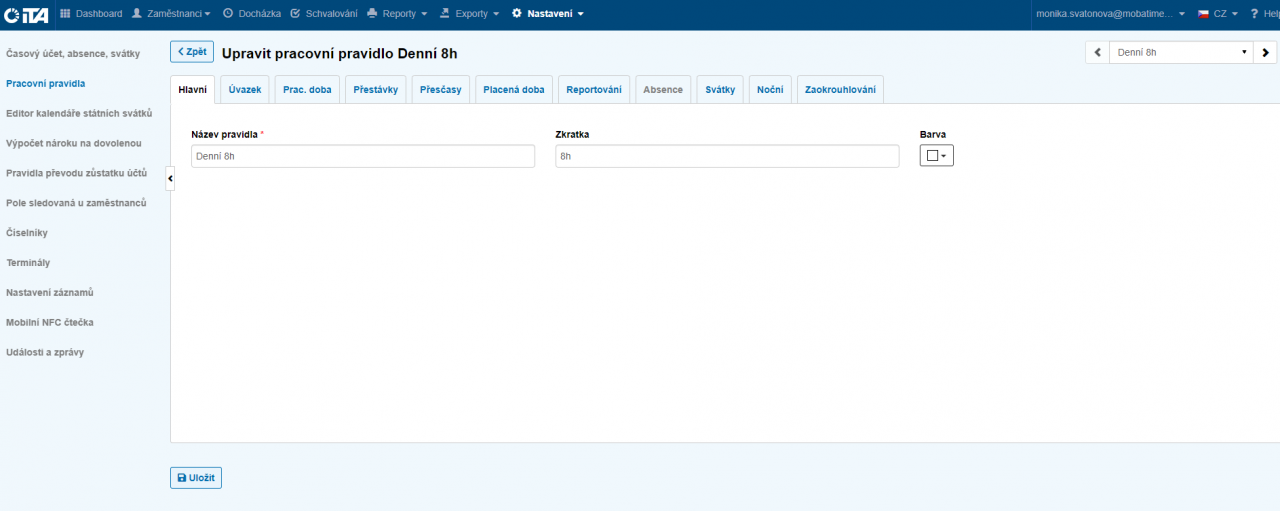Open the Úvazek tab

[245, 90]
